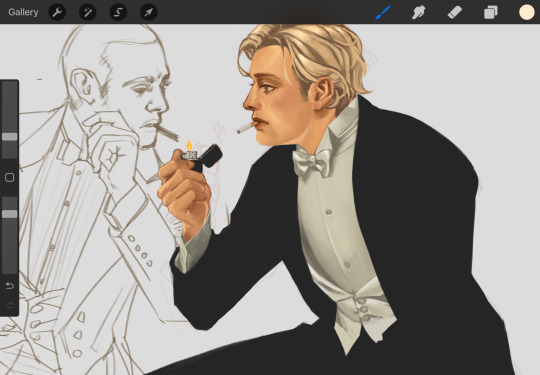The image size is (540, 375).
Task: Click the brush opacity slider handle
Action: 10,214
